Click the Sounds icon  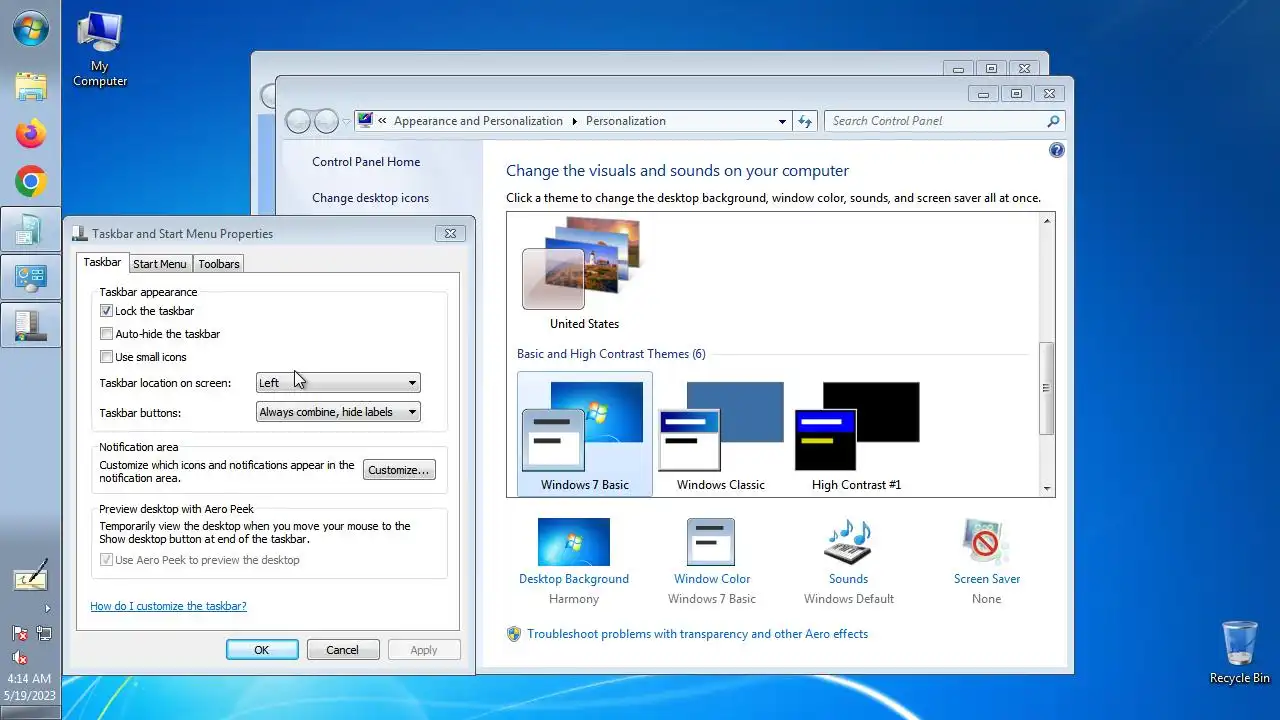point(848,542)
